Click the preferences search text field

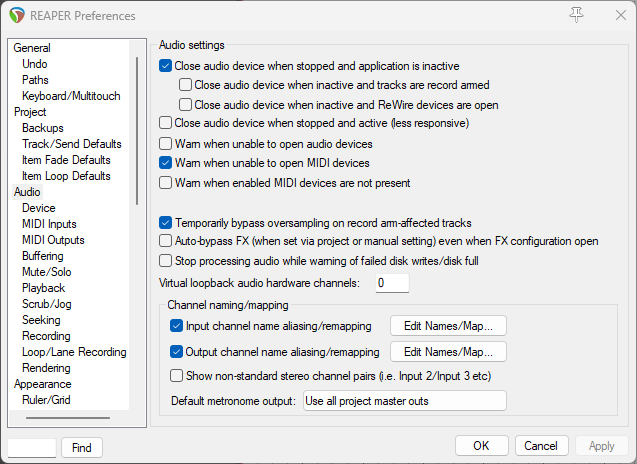(32, 447)
